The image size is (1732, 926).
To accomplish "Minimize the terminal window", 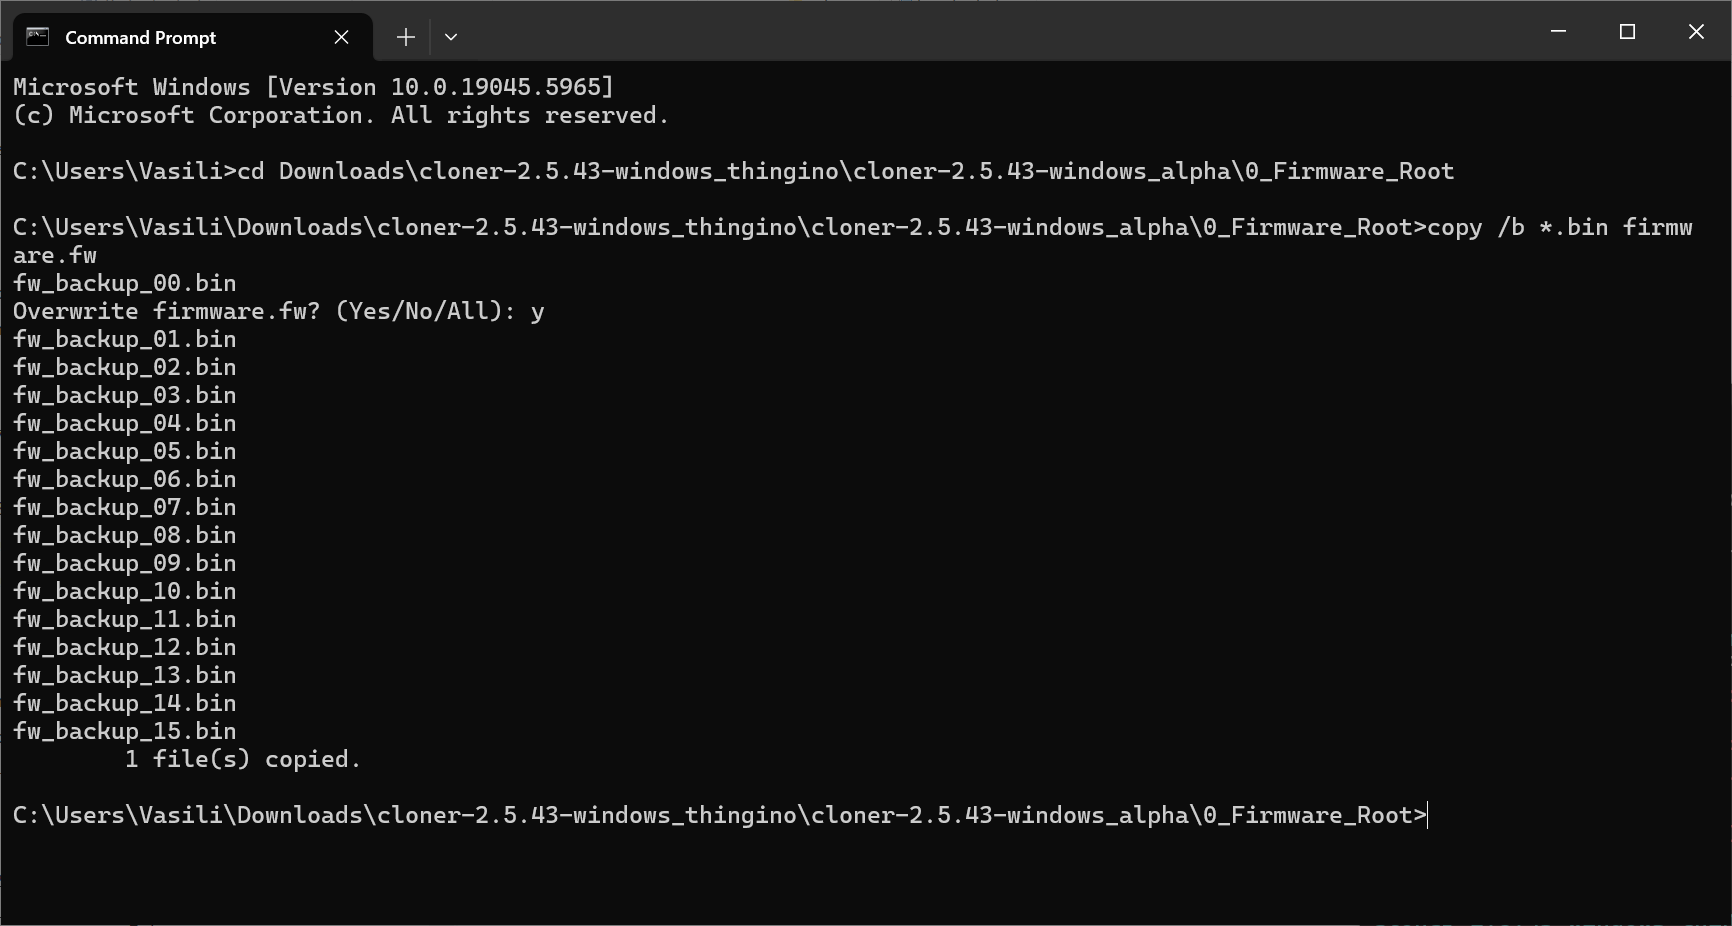I will [1558, 32].
